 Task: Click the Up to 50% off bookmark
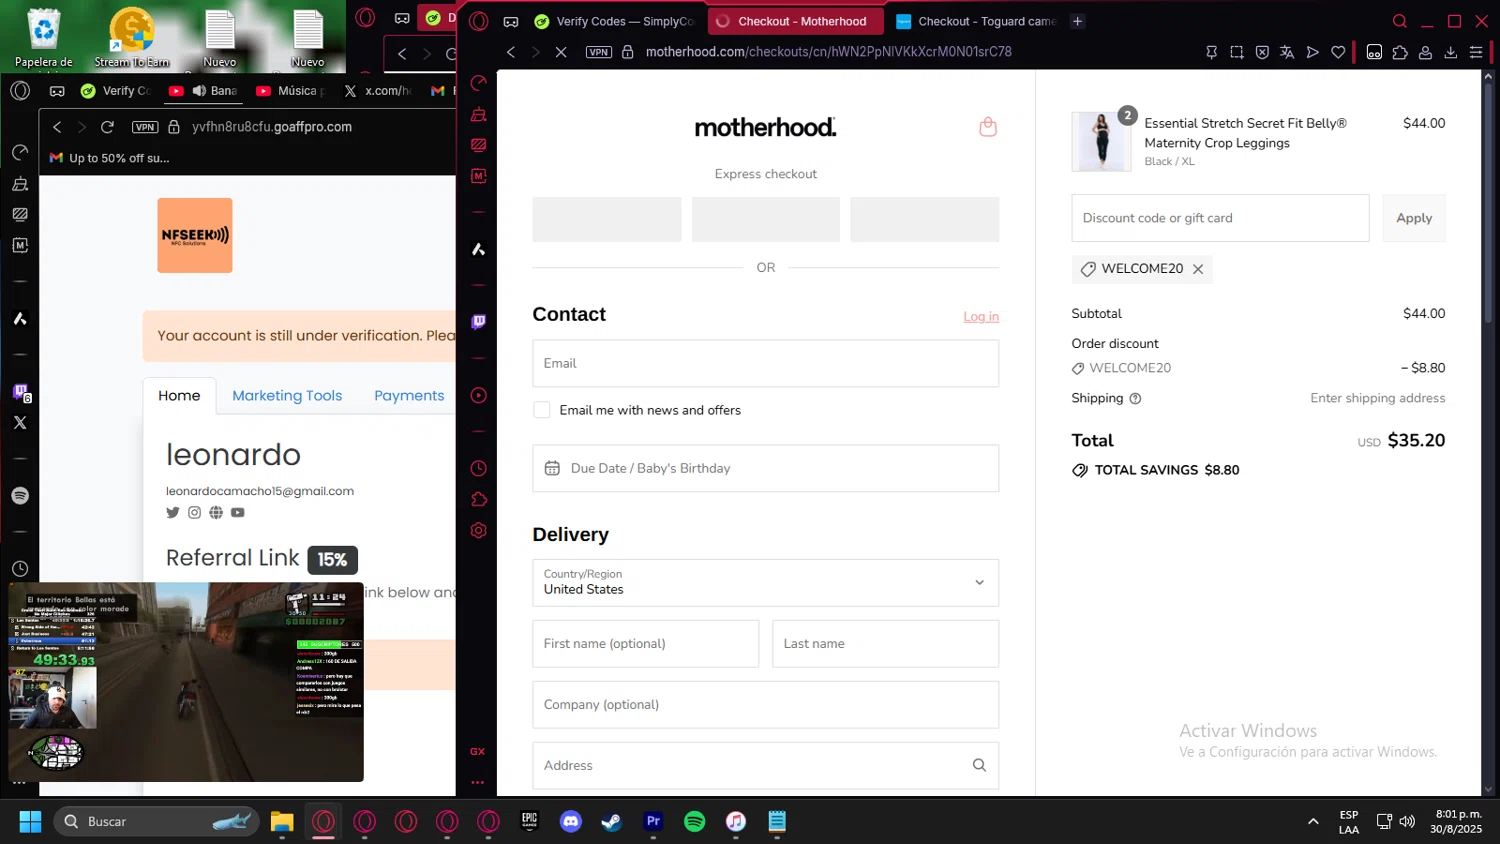click(x=110, y=158)
